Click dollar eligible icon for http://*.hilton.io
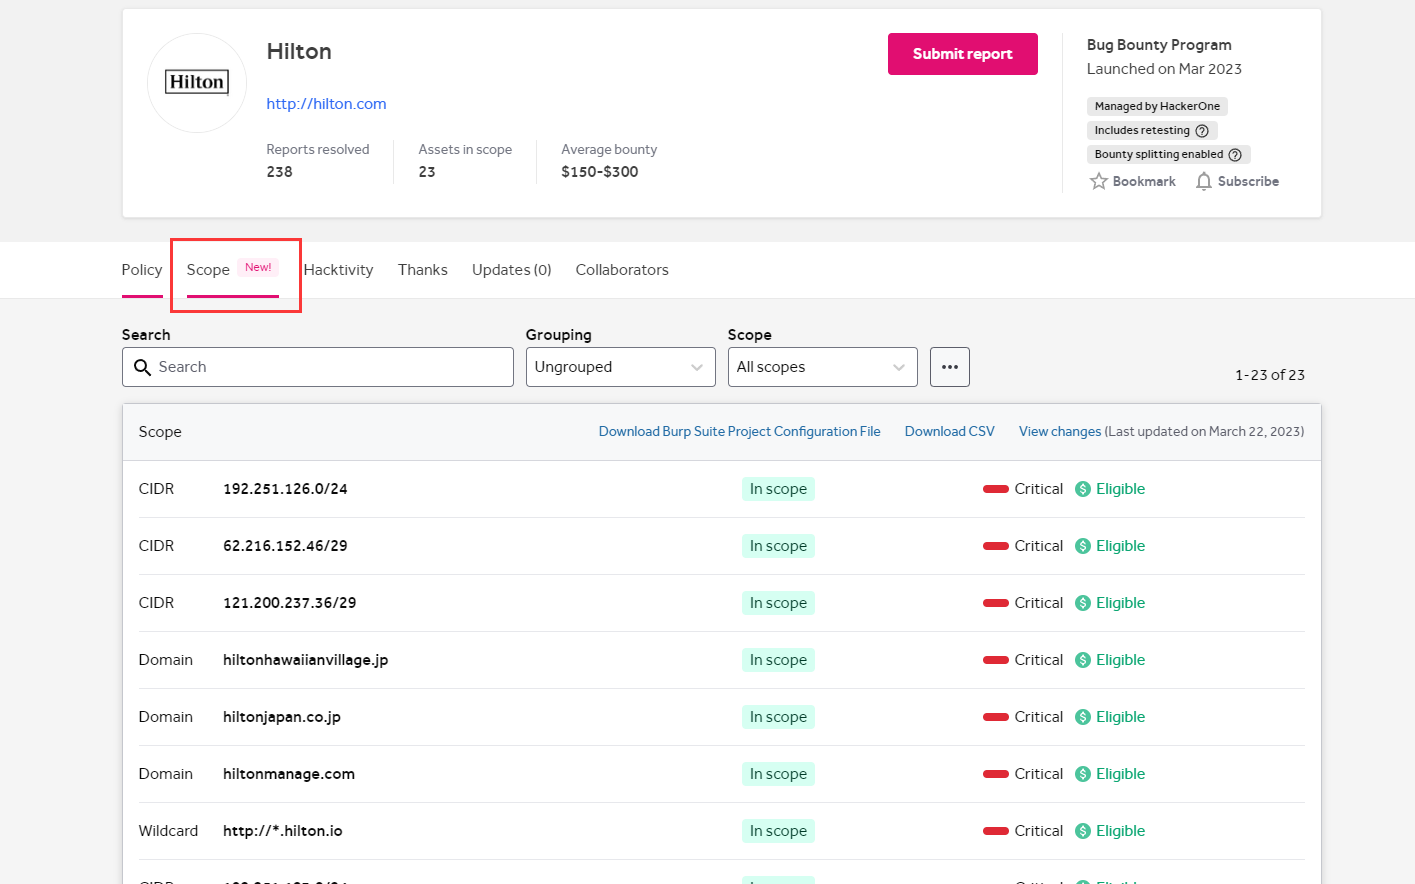 (1083, 831)
